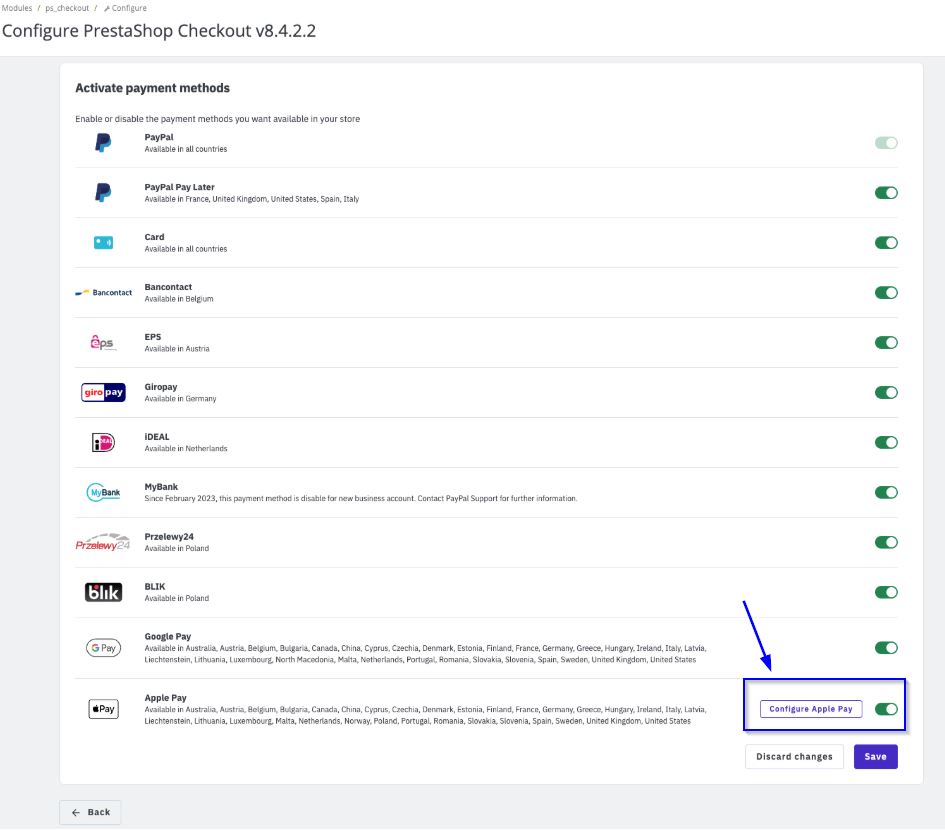Click the iDEAL logo icon
This screenshot has width=945, height=830.
[x=103, y=443]
